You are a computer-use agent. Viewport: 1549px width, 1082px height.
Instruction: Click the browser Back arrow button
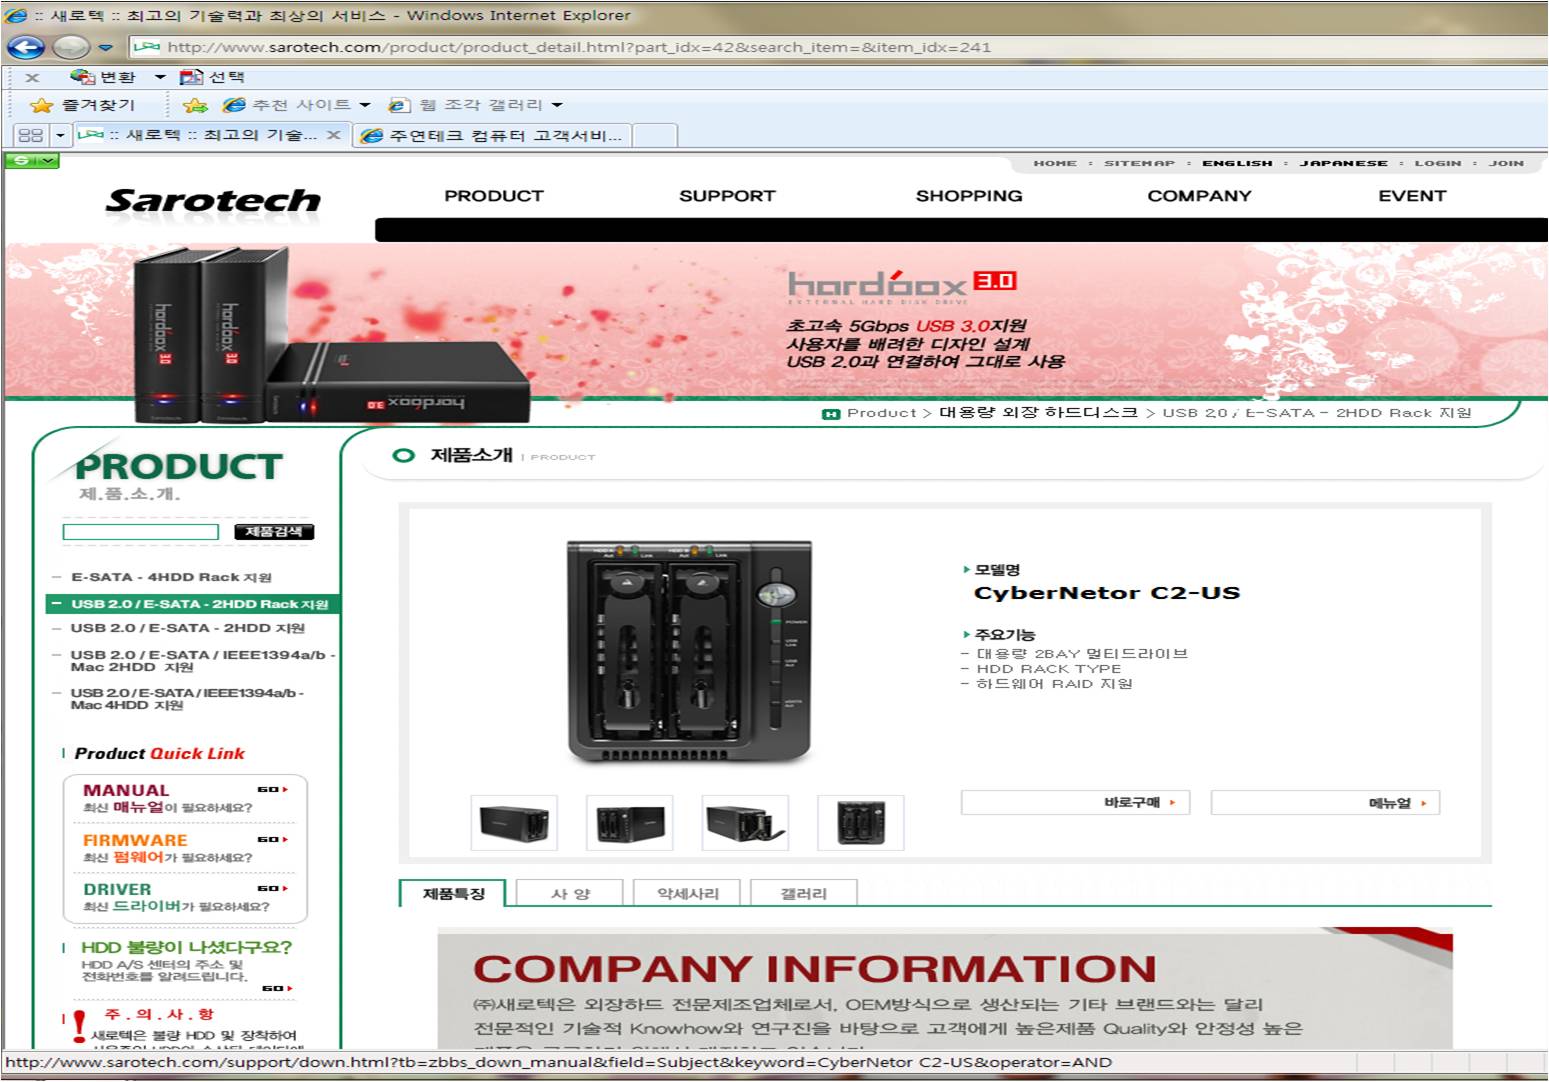click(27, 47)
